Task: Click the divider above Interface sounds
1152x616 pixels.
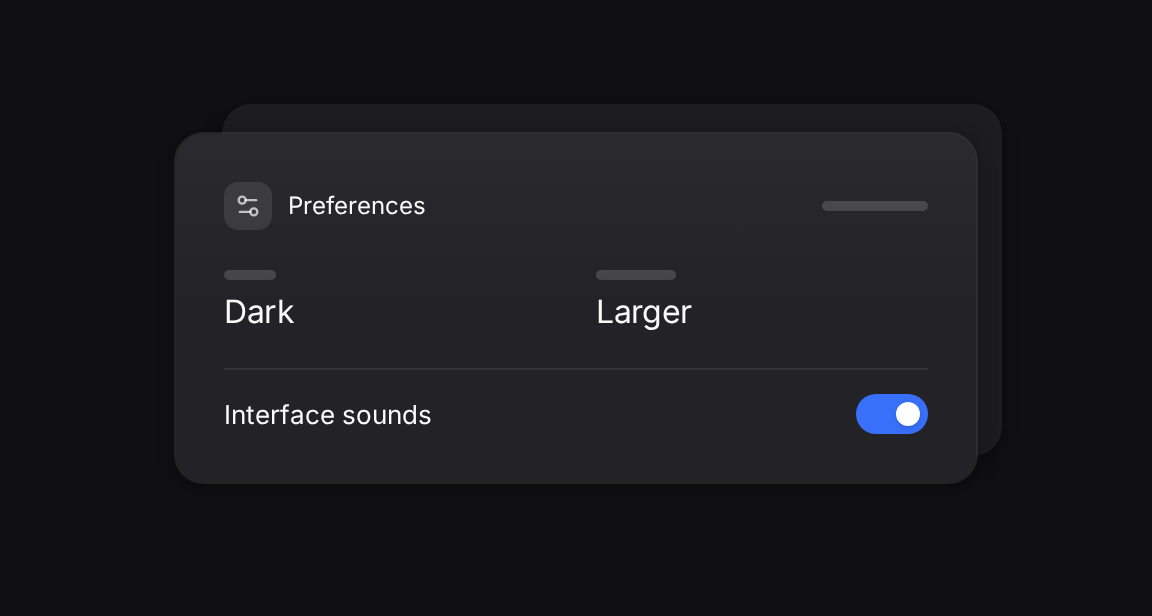Action: (x=576, y=368)
